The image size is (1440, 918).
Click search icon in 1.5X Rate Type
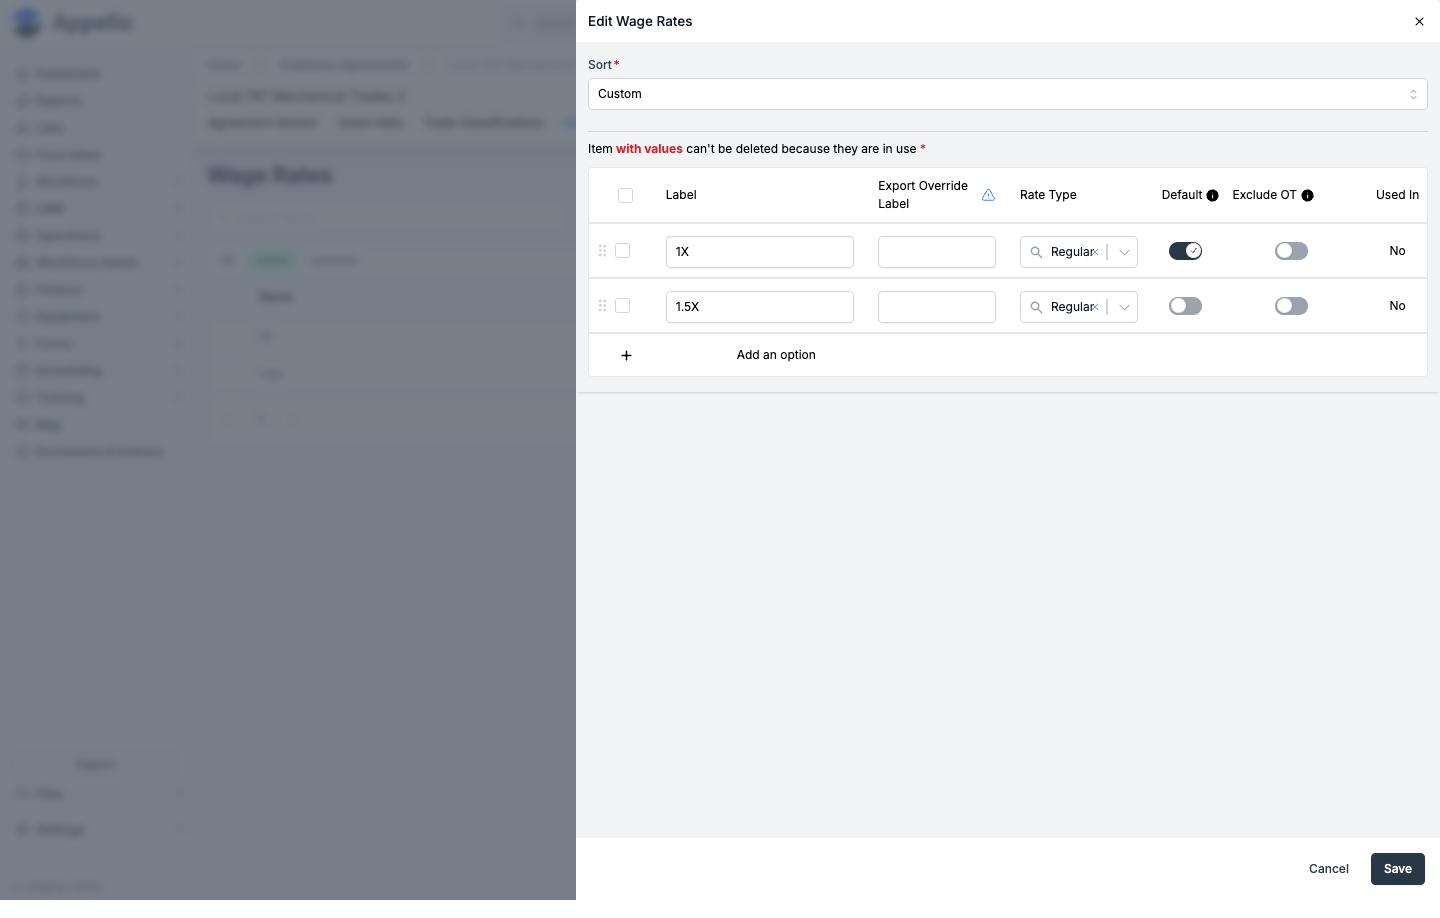1036,307
